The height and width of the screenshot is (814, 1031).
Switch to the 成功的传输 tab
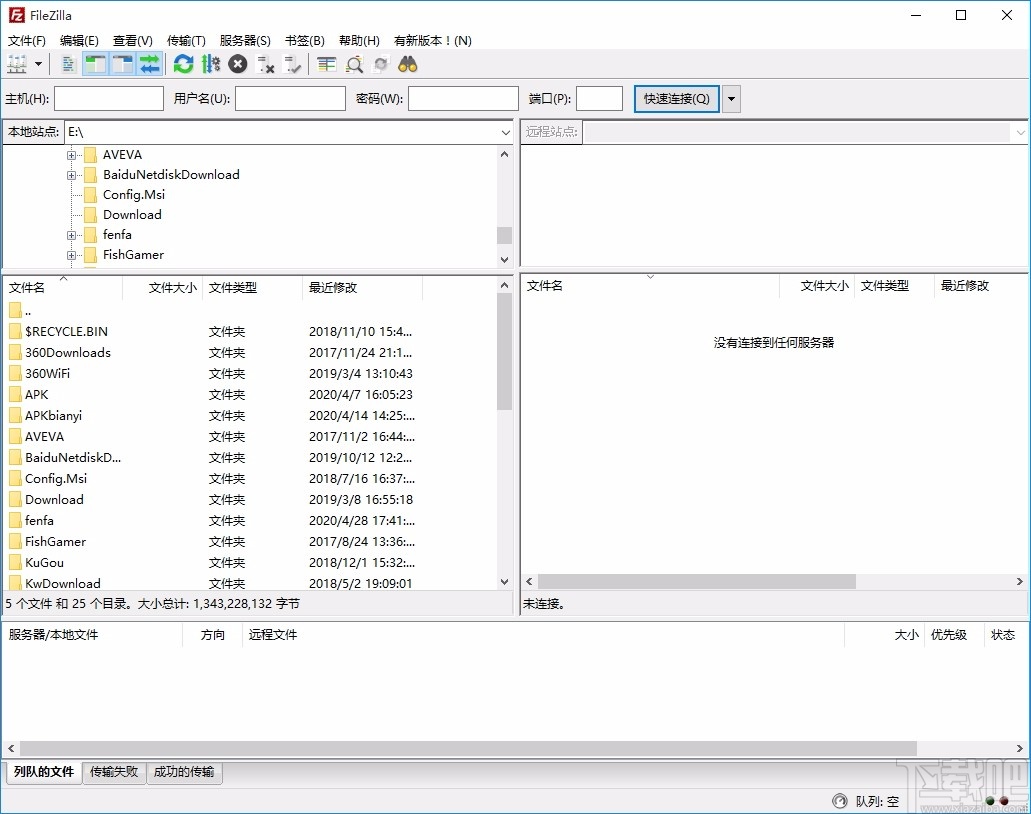click(x=184, y=773)
